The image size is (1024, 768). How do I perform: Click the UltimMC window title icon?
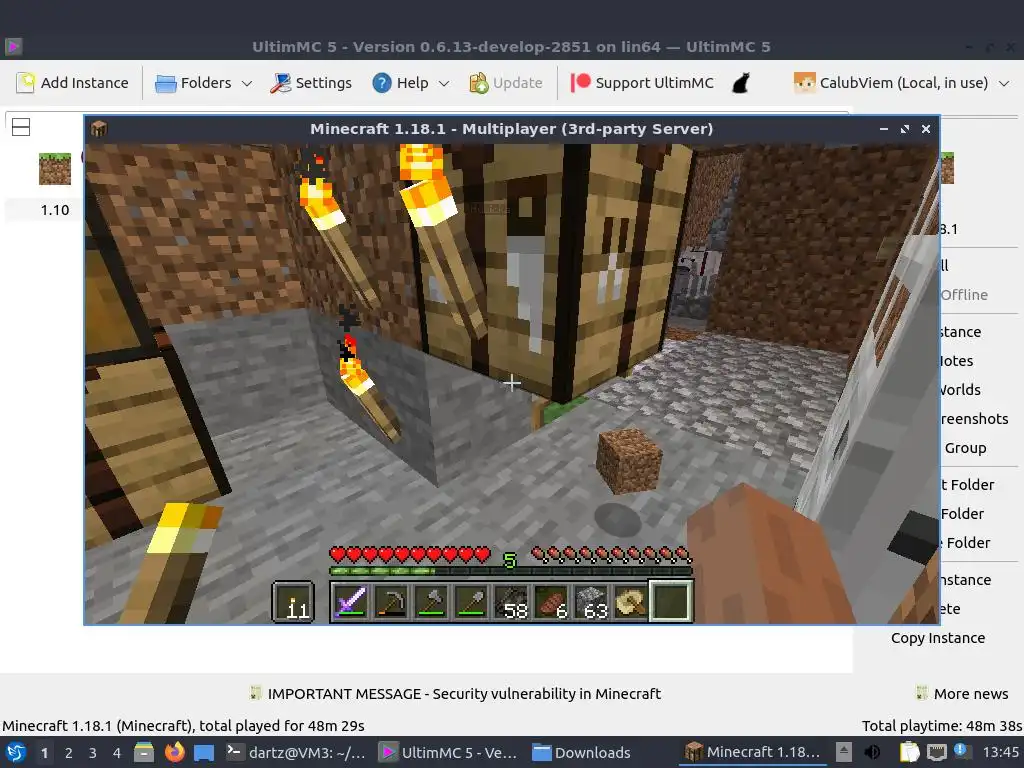pos(14,46)
